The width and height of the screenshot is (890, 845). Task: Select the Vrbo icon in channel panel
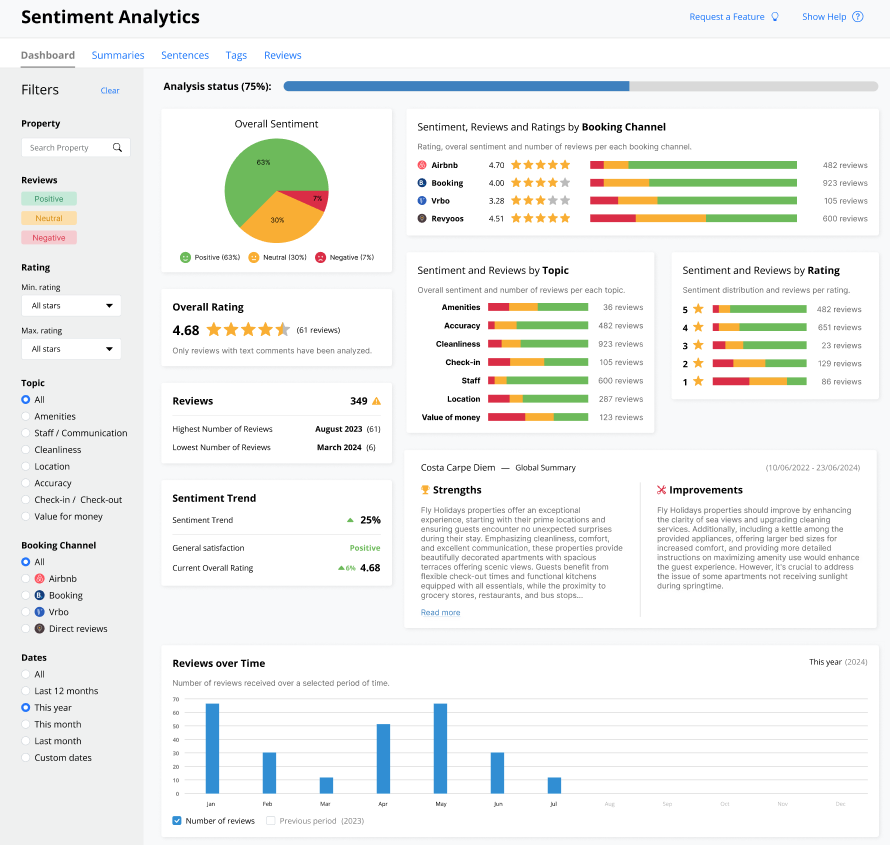tap(423, 201)
